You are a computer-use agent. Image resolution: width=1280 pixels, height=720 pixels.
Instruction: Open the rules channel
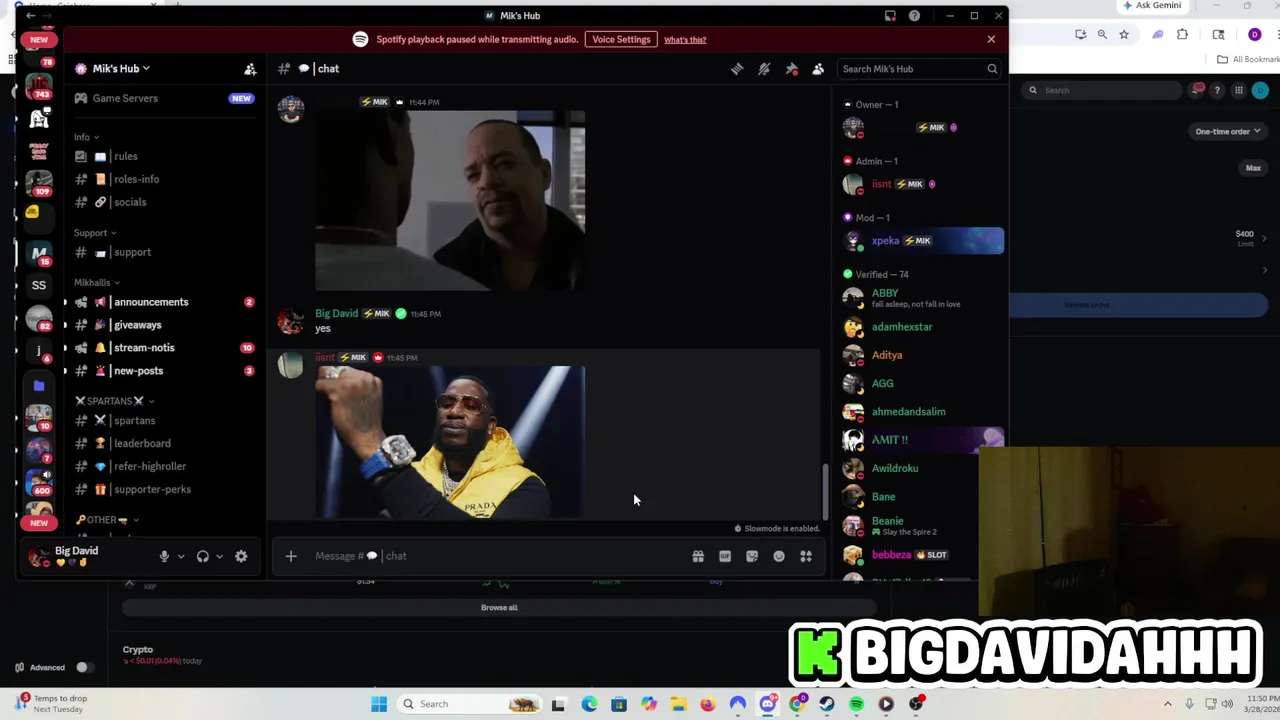(x=163, y=156)
